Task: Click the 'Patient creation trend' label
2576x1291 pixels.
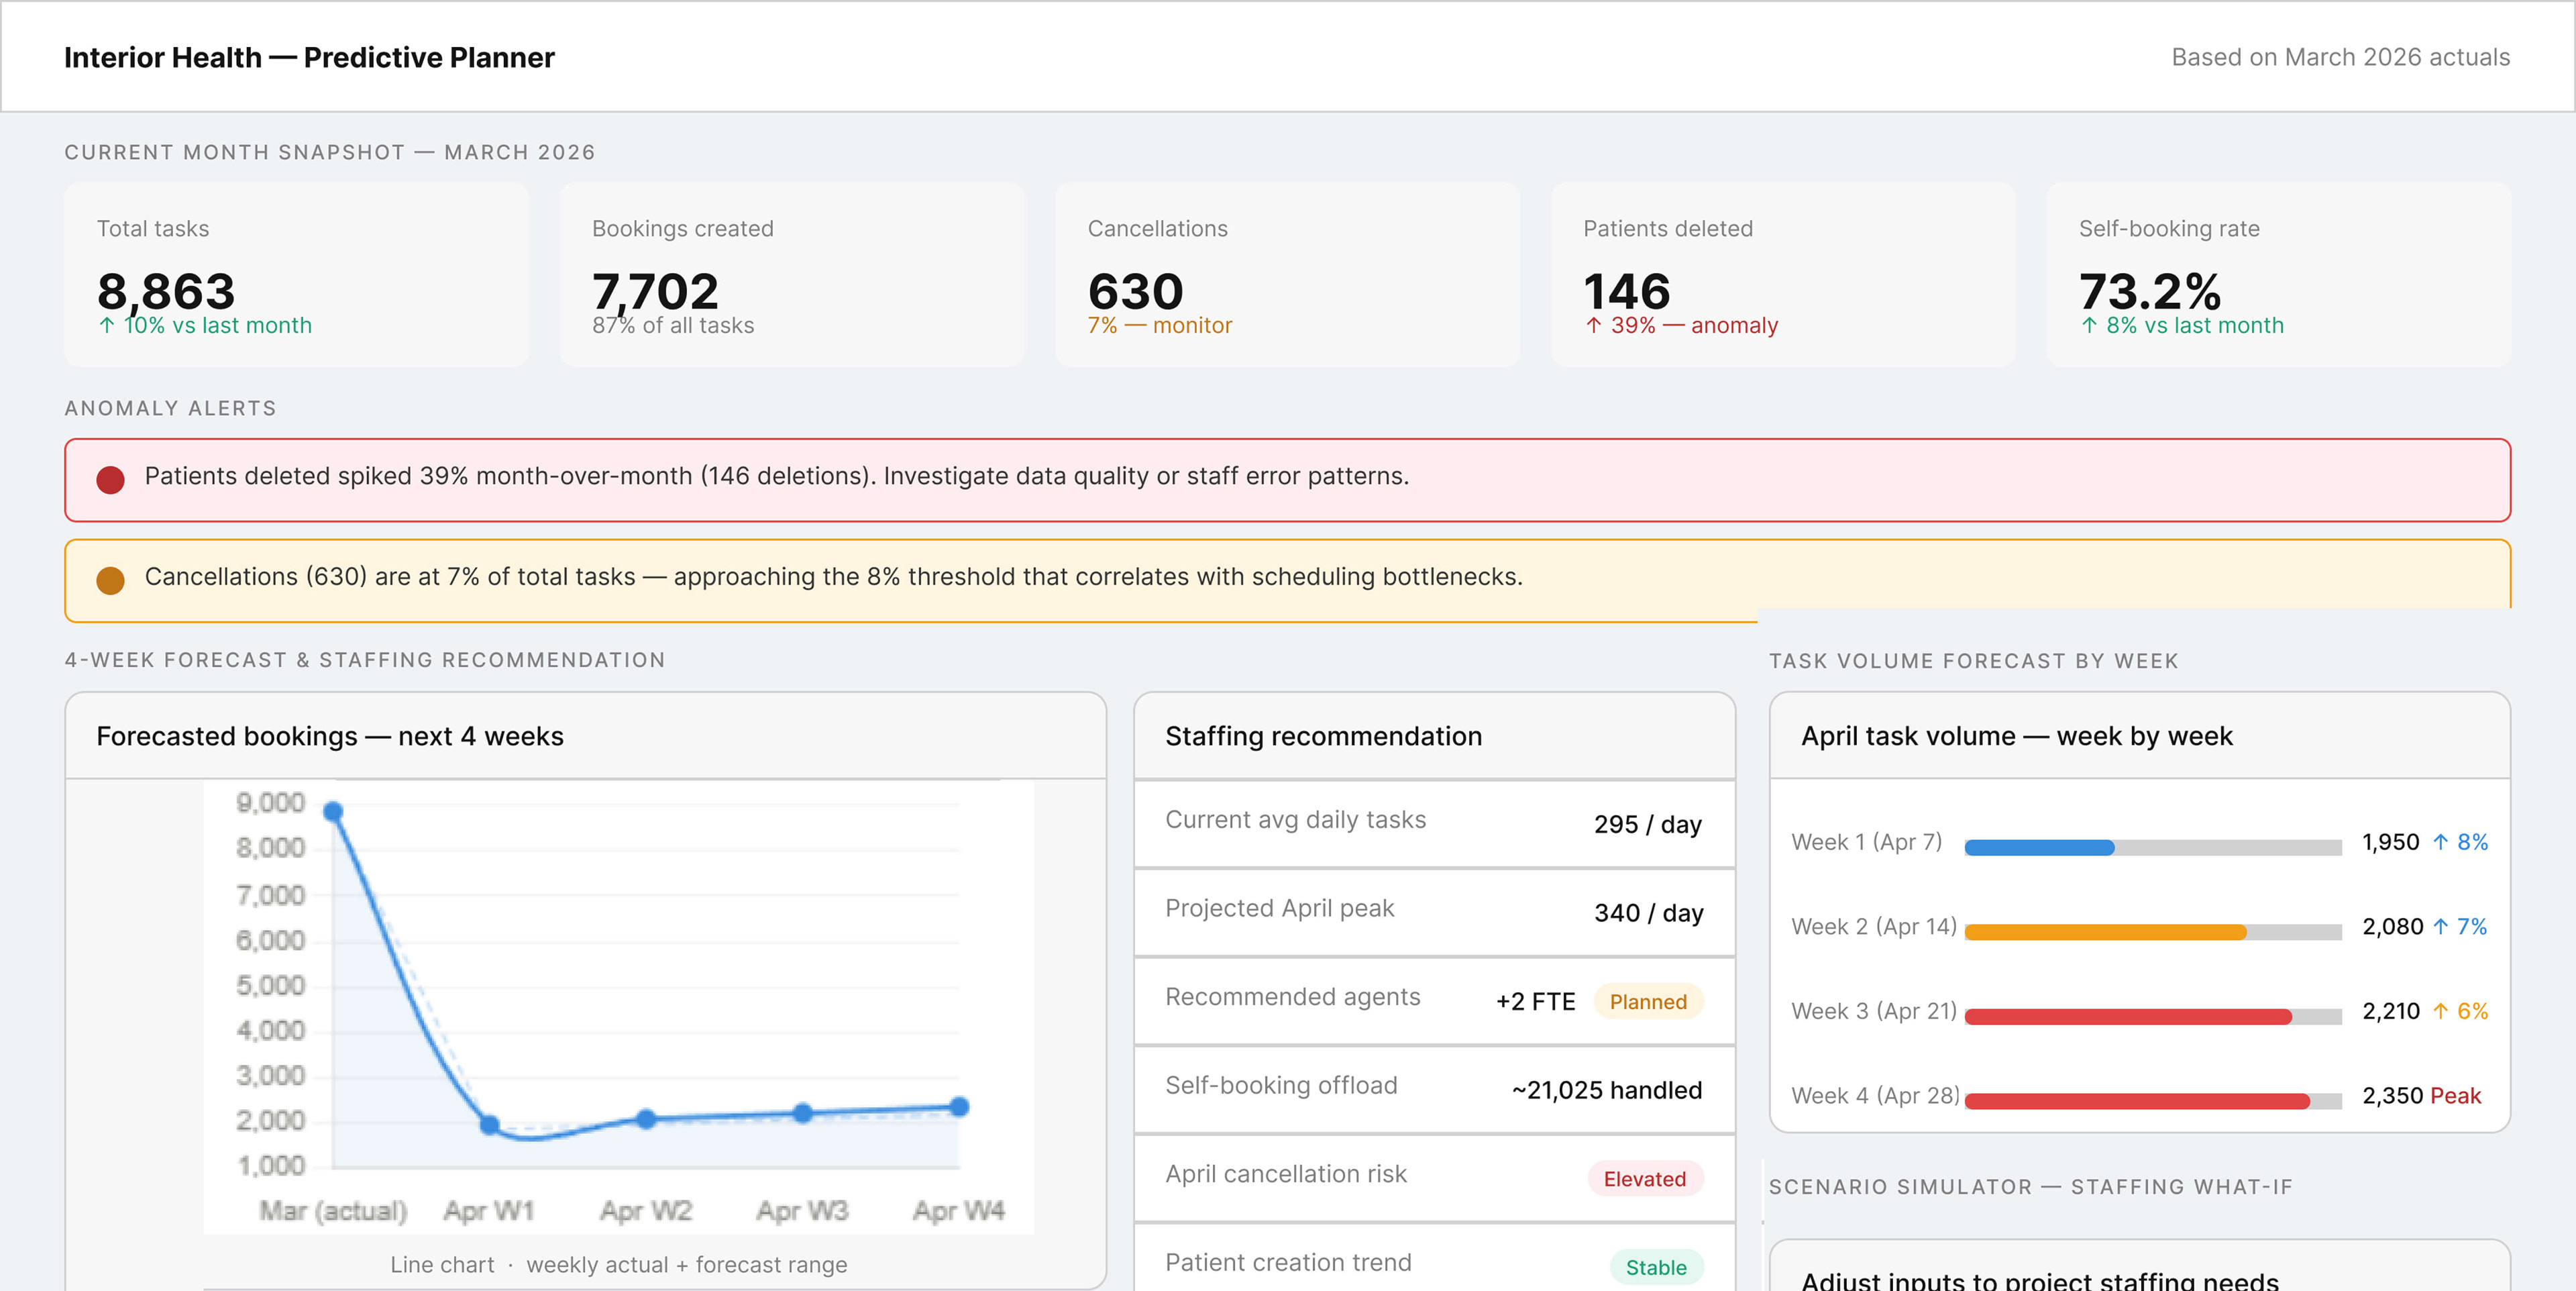Action: coord(1289,1262)
